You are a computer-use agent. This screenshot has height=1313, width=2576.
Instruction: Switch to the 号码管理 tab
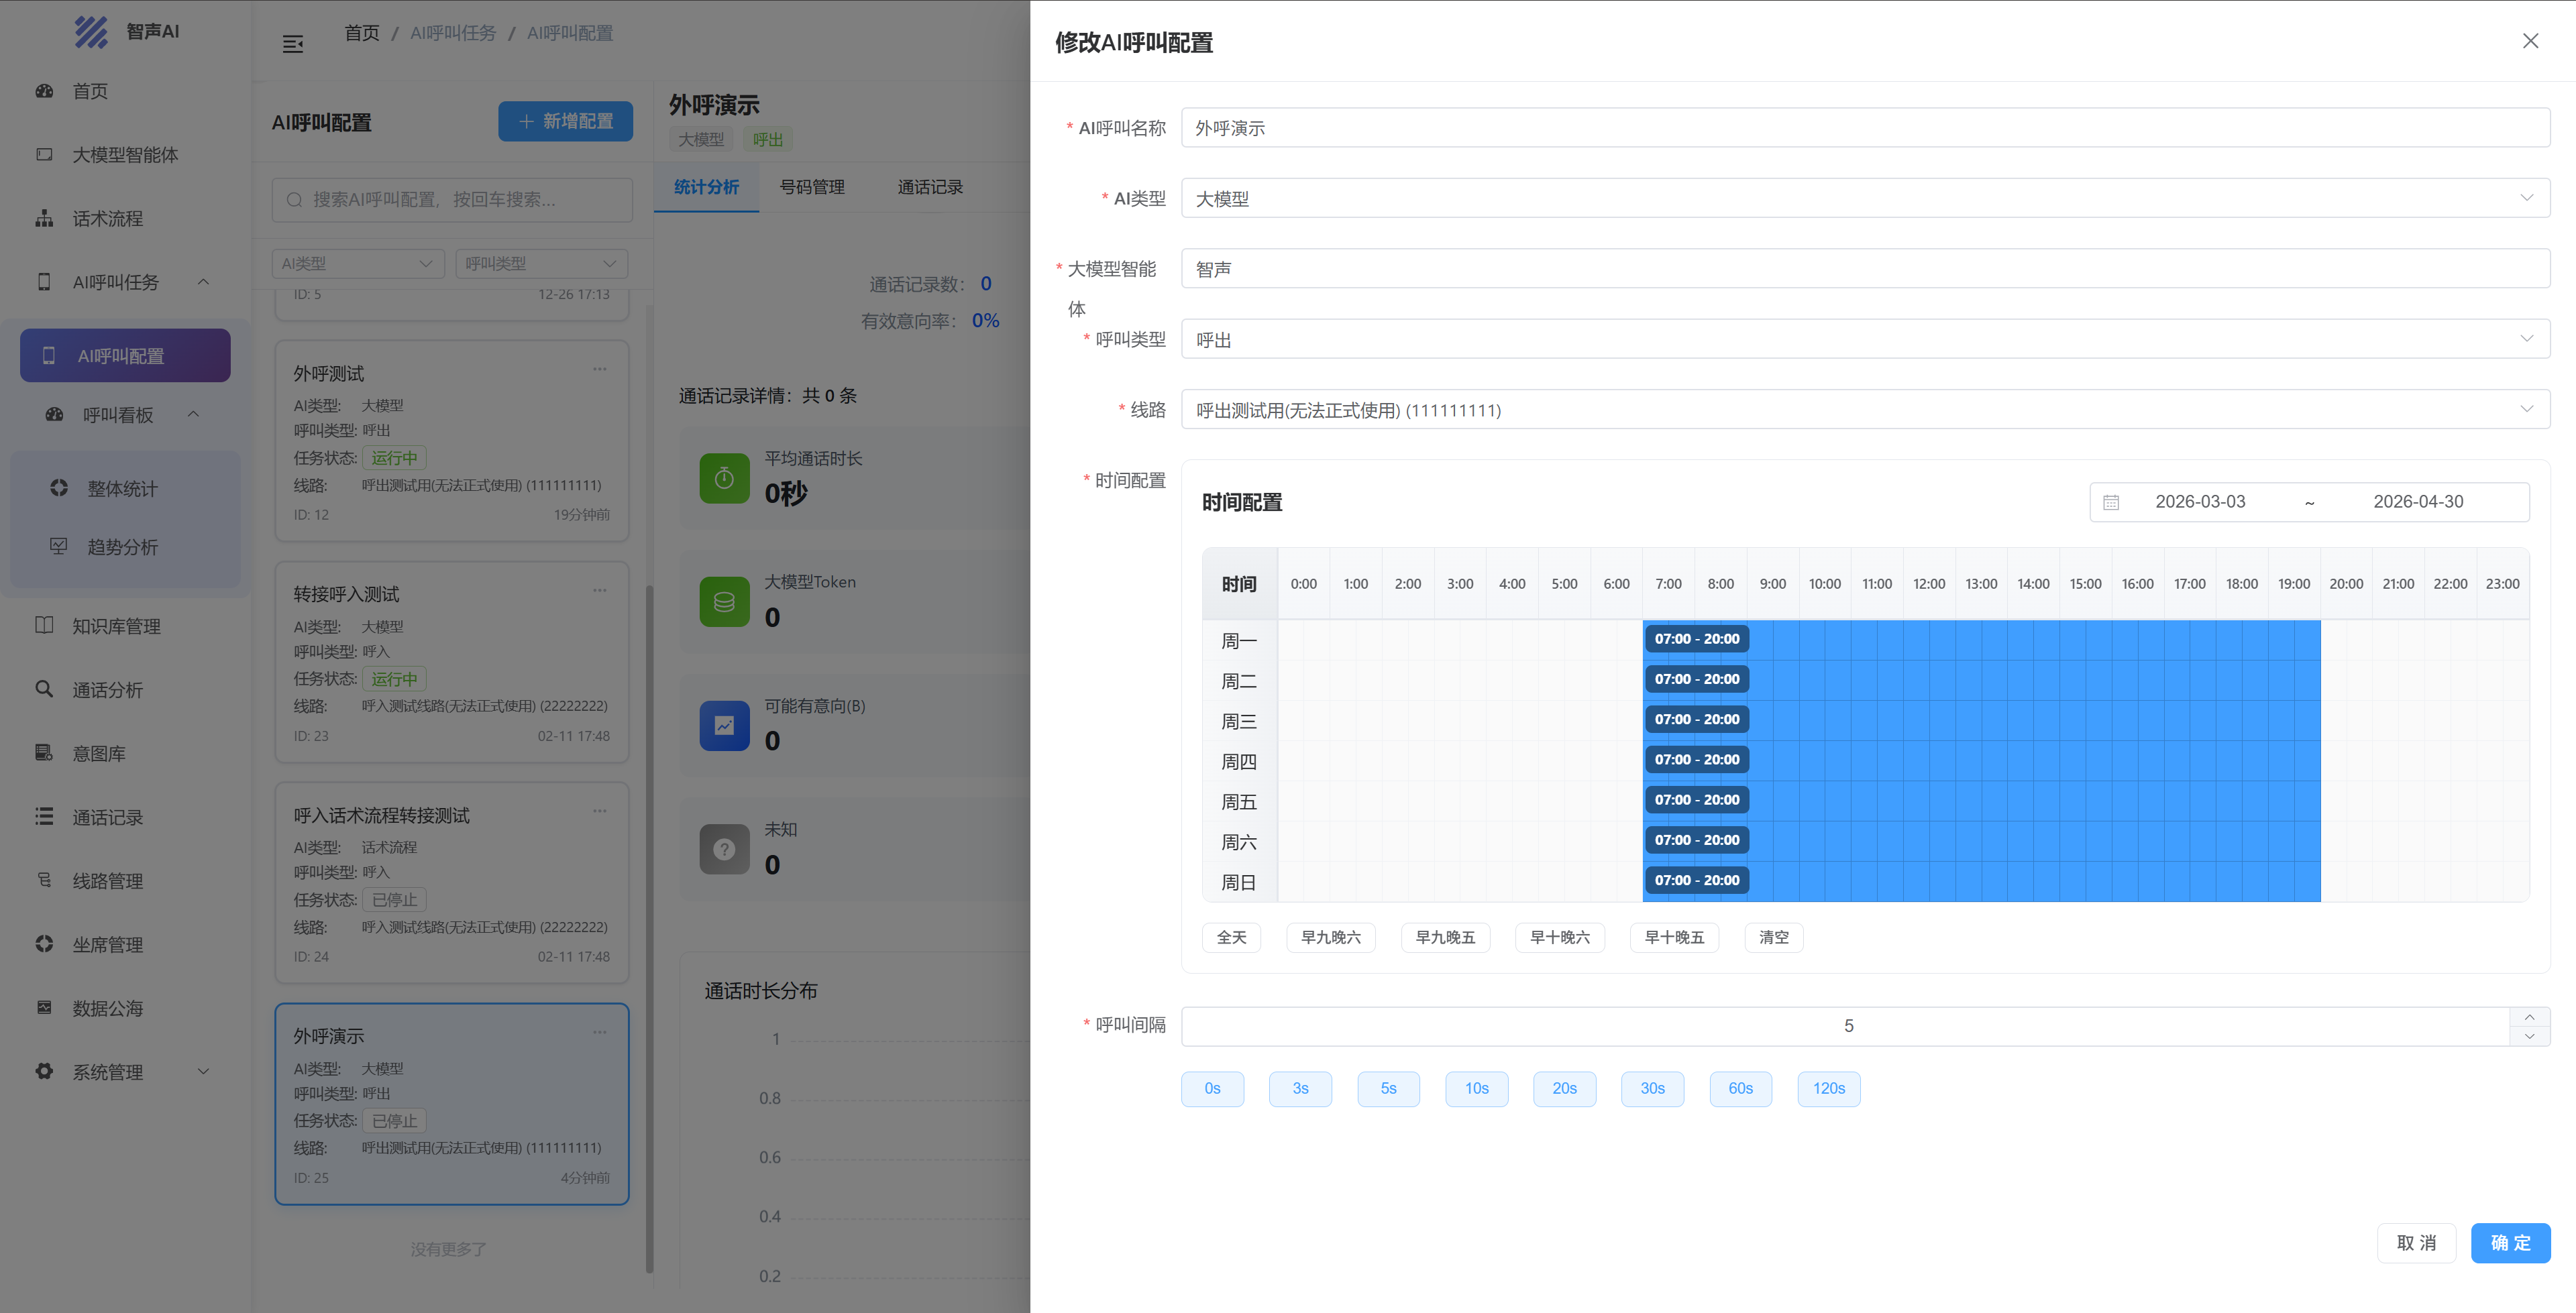(812, 187)
